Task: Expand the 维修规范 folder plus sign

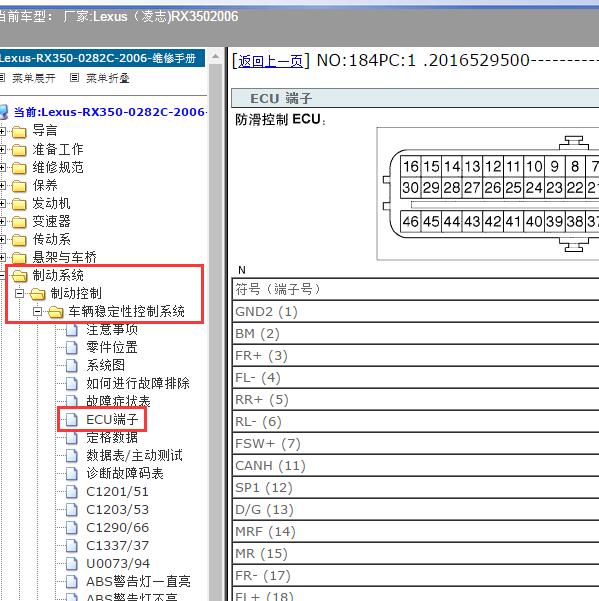Action: (x=2, y=167)
